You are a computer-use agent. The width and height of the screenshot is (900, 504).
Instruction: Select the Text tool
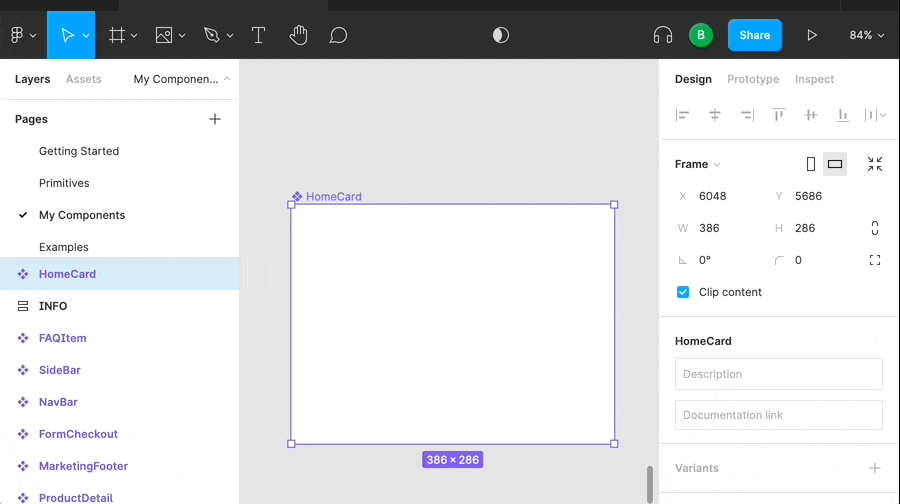pos(258,35)
